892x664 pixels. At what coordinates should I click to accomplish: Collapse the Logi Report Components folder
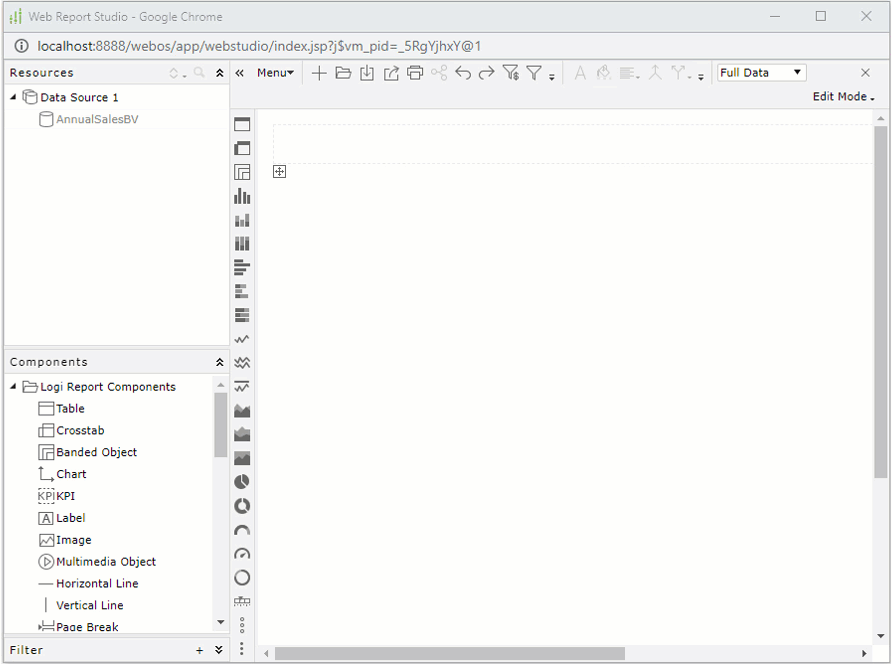(x=12, y=386)
